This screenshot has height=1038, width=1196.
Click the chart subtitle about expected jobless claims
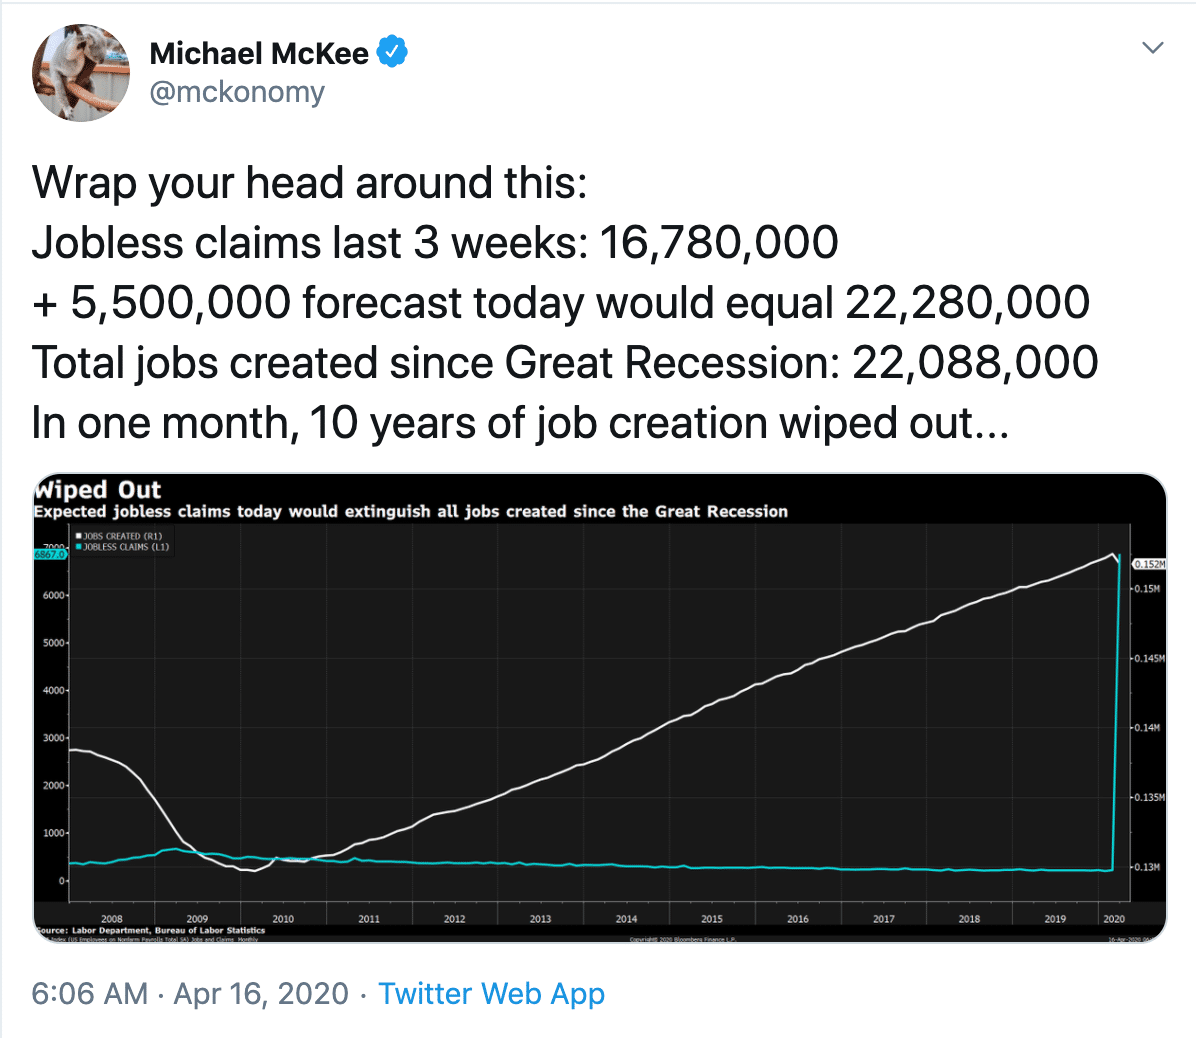point(410,511)
